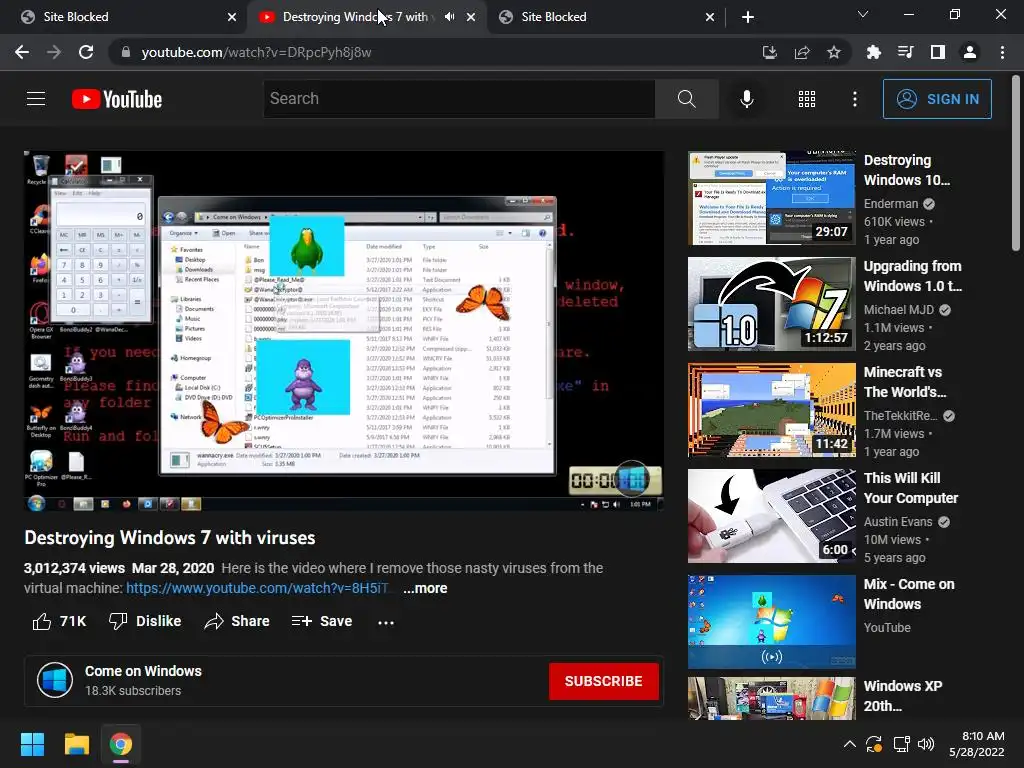Viewport: 1024px width, 768px height.
Task: Open the tab search chevron
Action: coord(863,14)
